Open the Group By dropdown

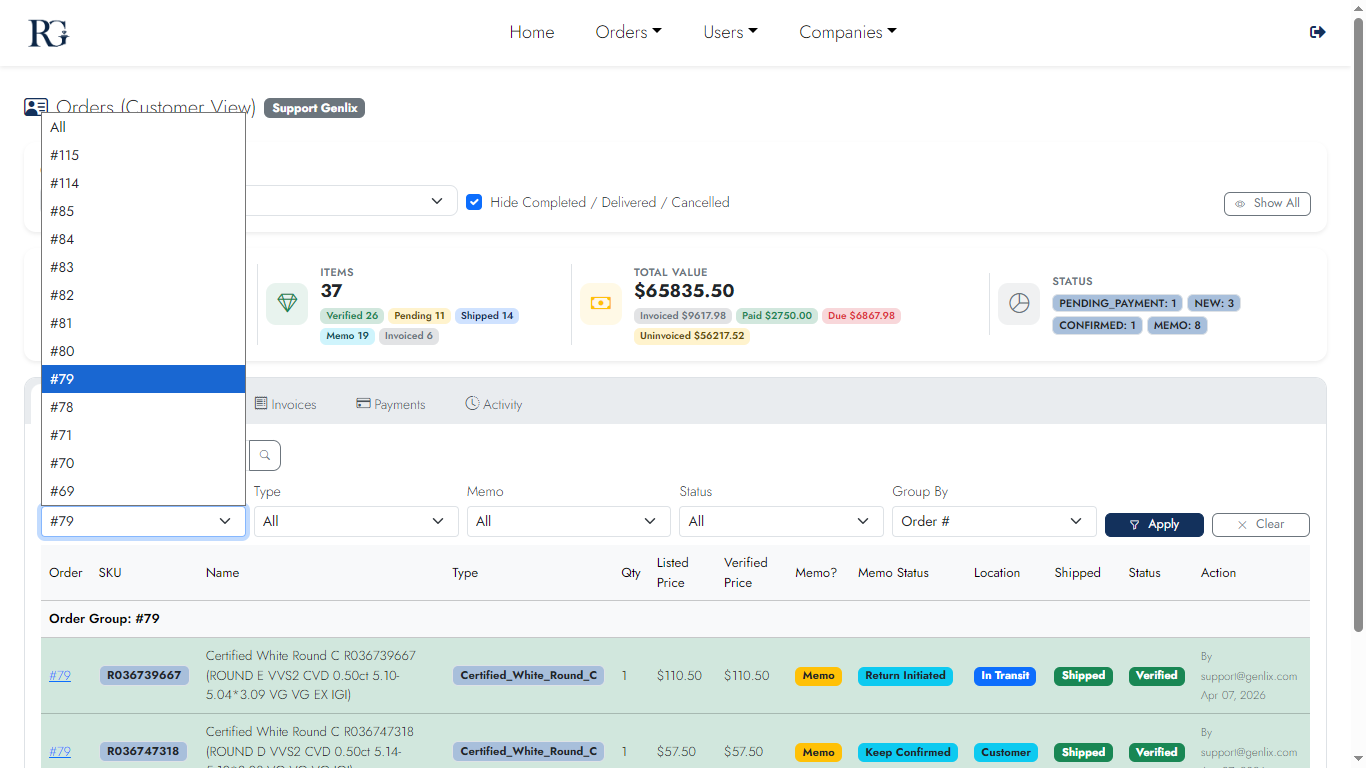click(x=993, y=521)
